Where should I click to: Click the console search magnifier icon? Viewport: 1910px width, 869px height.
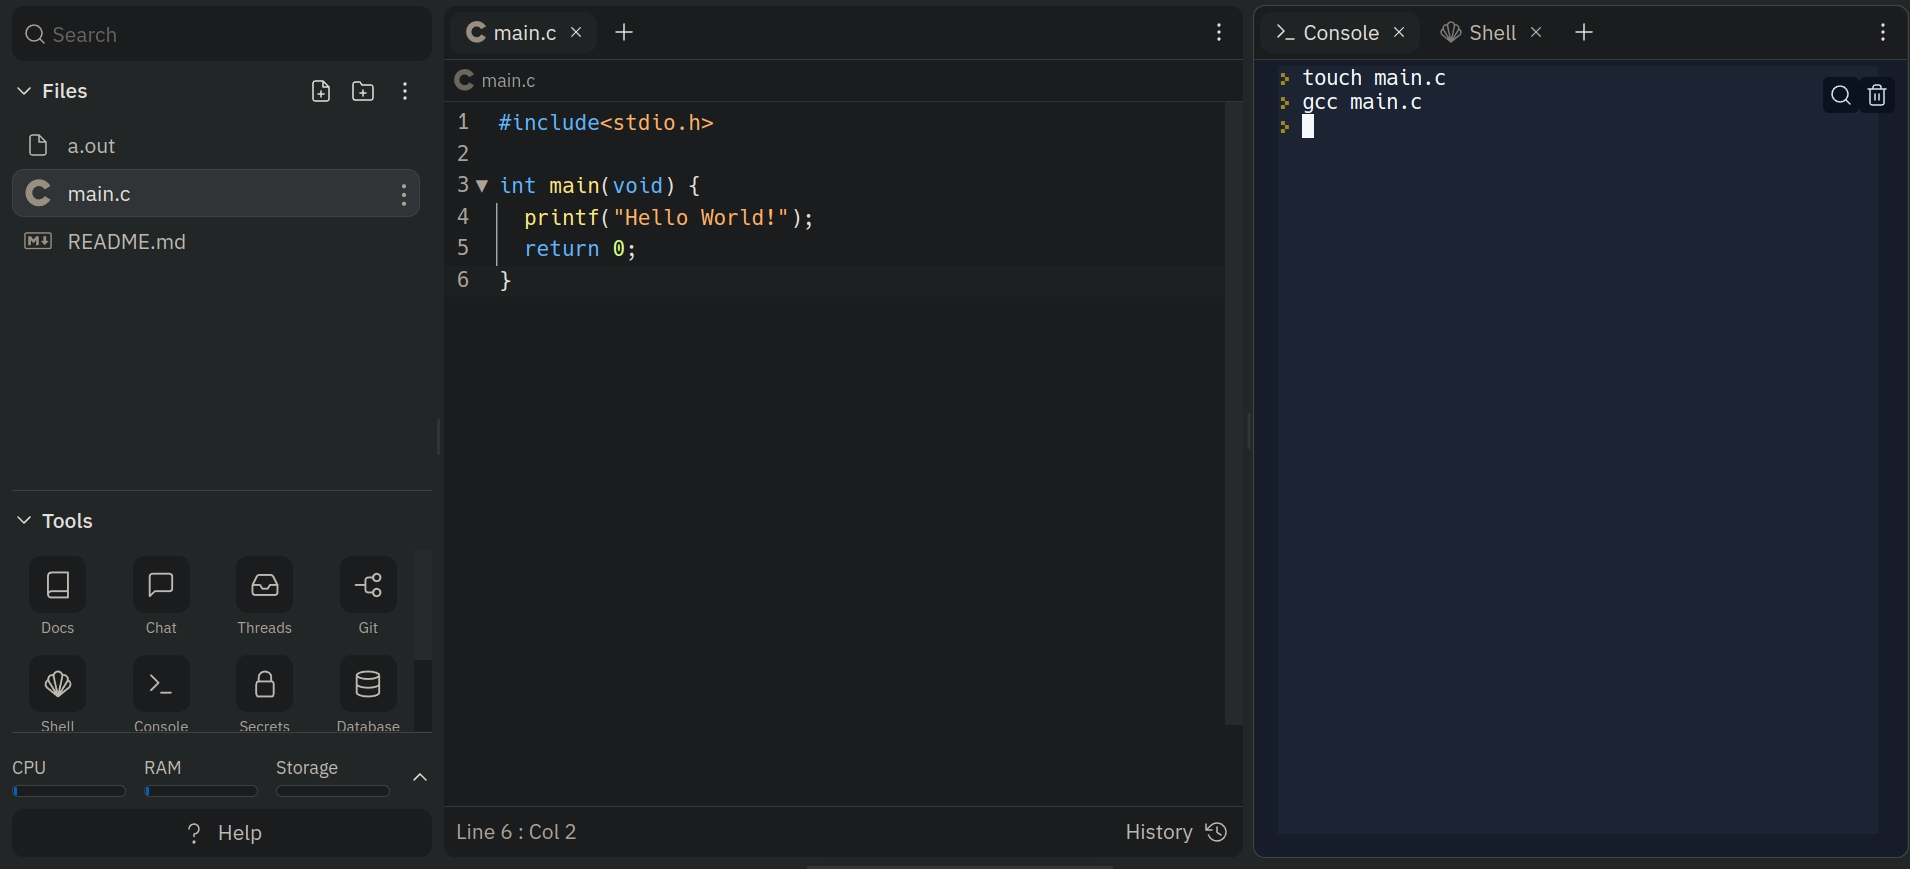pyautogui.click(x=1840, y=95)
